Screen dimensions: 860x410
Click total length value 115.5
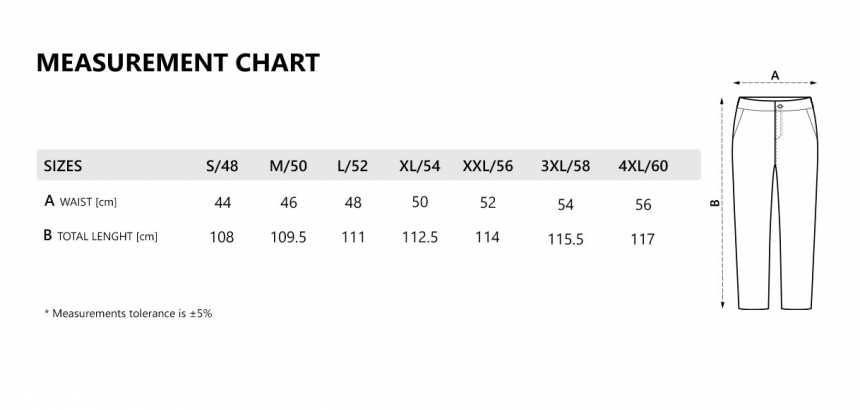565,240
